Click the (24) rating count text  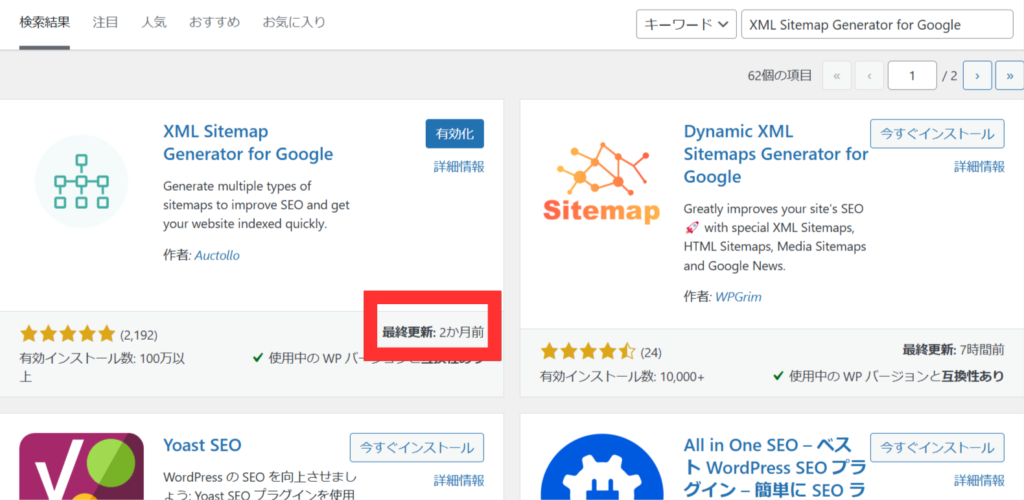click(x=650, y=353)
